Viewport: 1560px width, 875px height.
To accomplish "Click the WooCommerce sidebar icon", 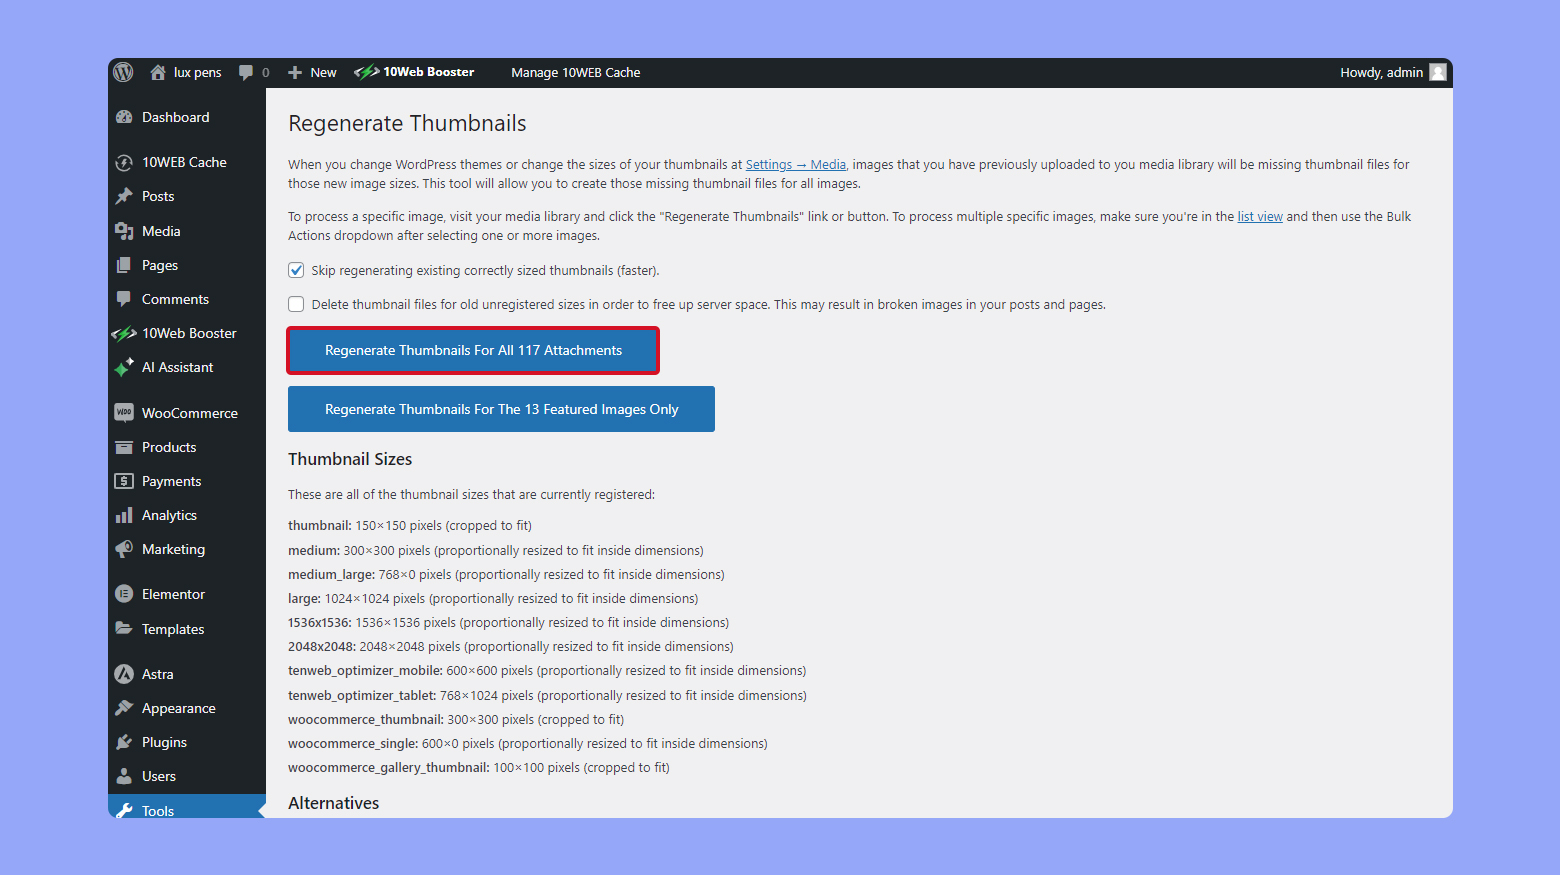I will click(124, 413).
